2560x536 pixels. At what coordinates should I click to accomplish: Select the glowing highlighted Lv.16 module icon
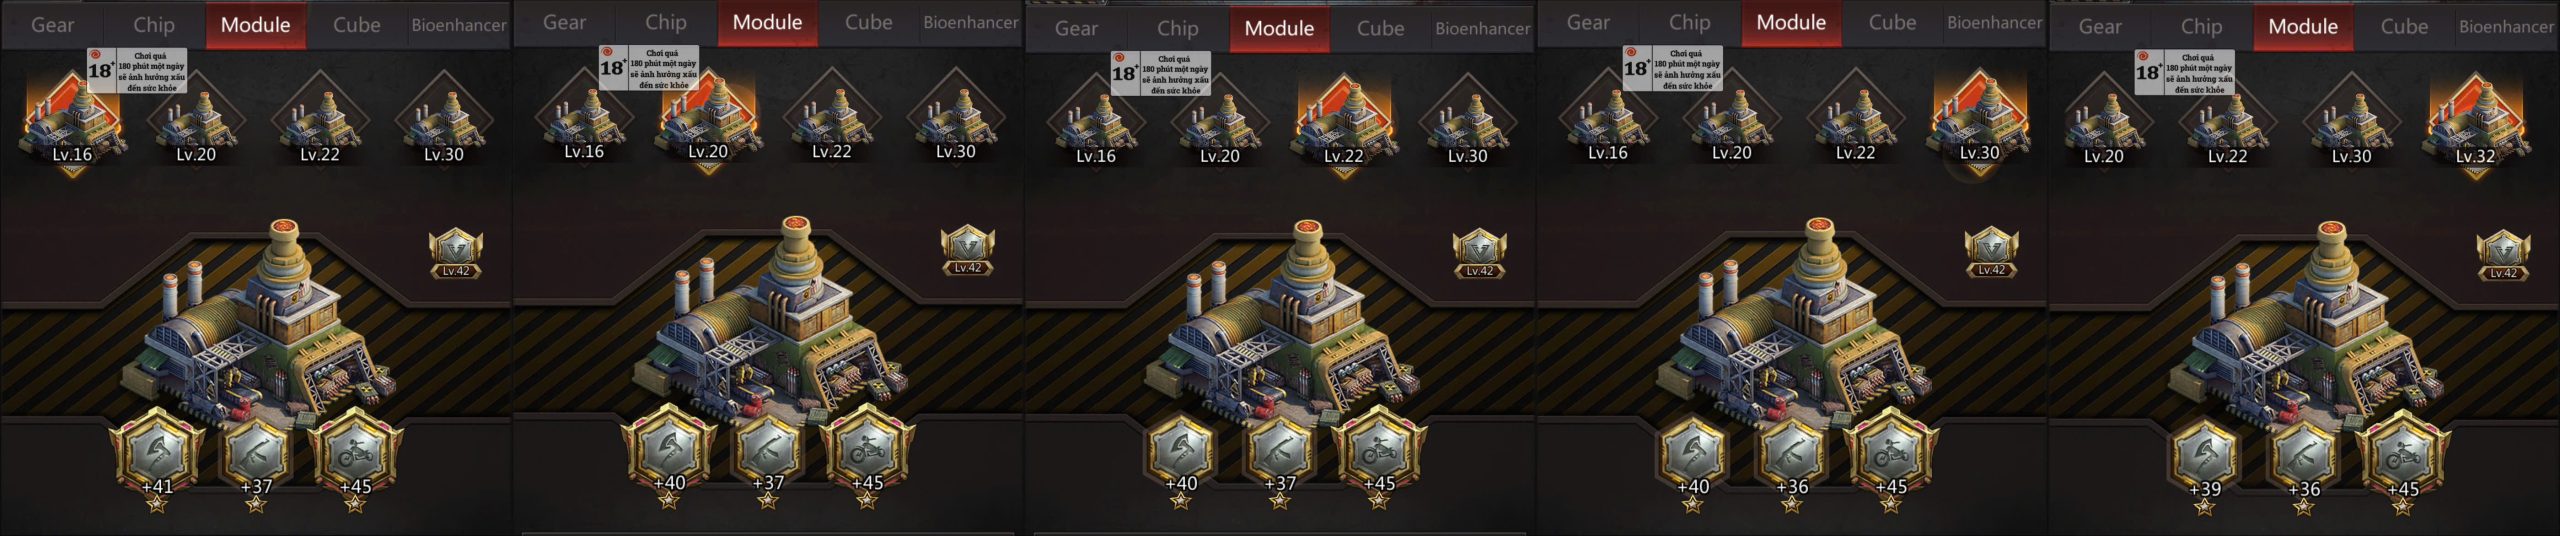point(72,122)
